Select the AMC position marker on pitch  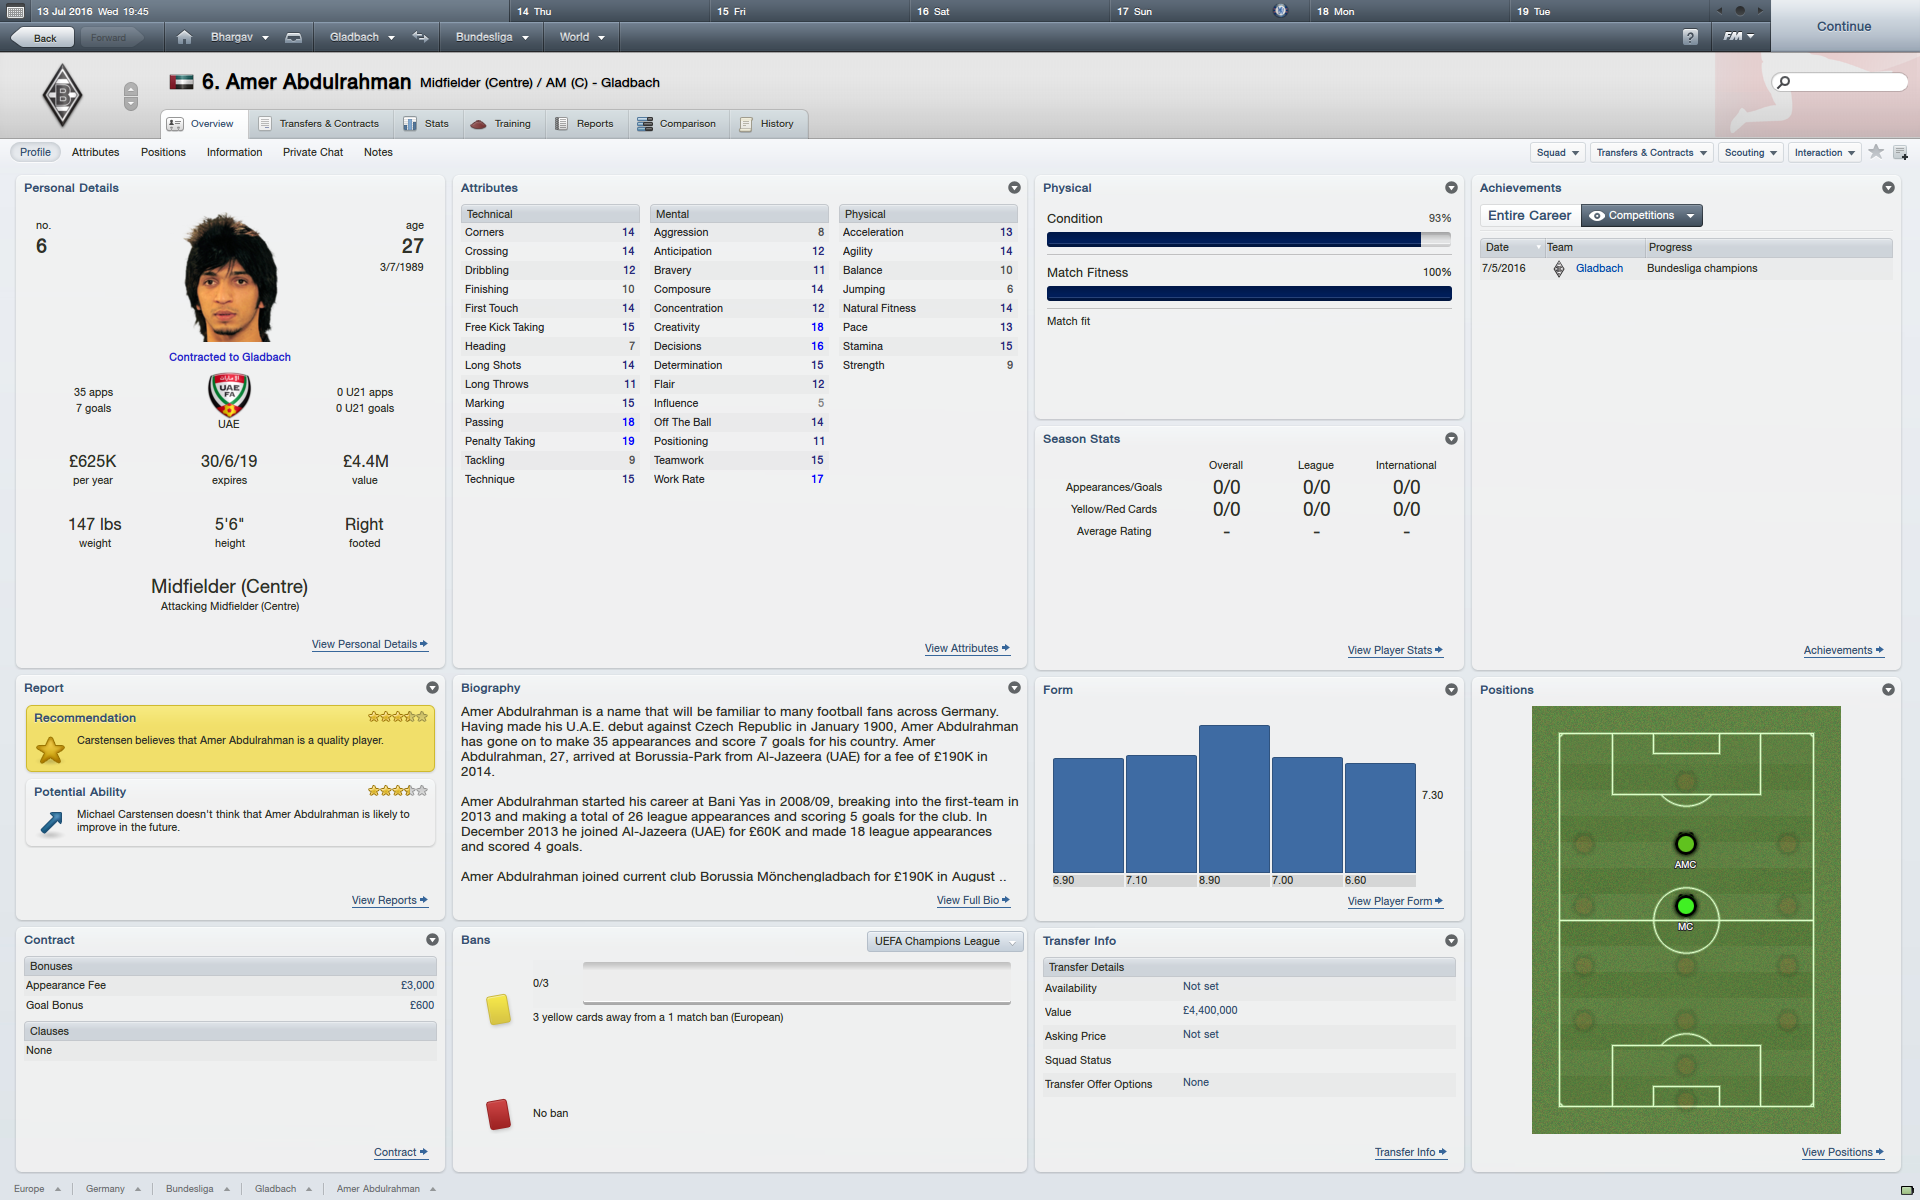[1686, 844]
